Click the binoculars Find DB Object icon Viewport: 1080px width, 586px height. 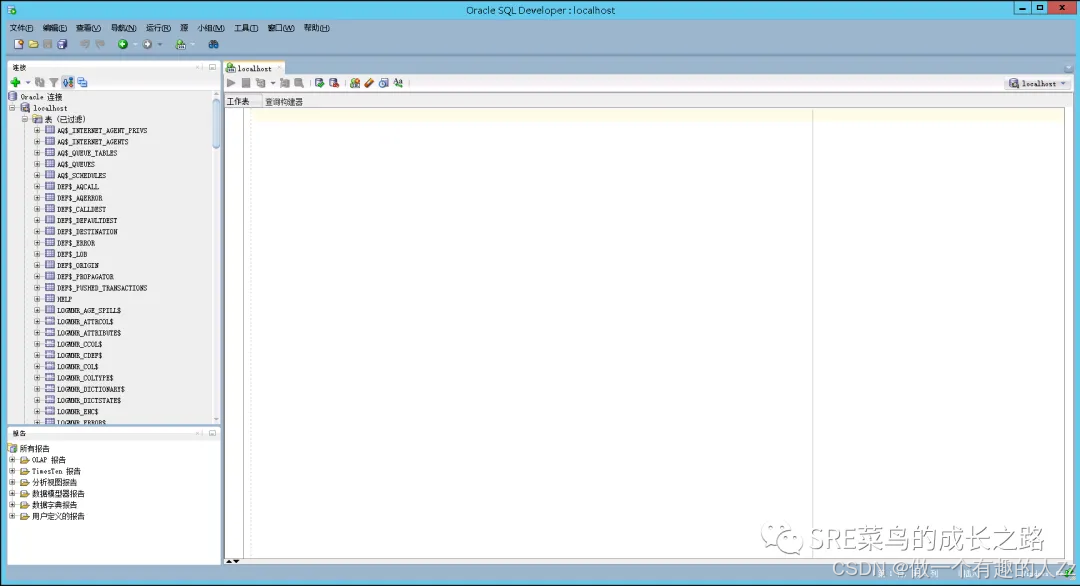[214, 44]
